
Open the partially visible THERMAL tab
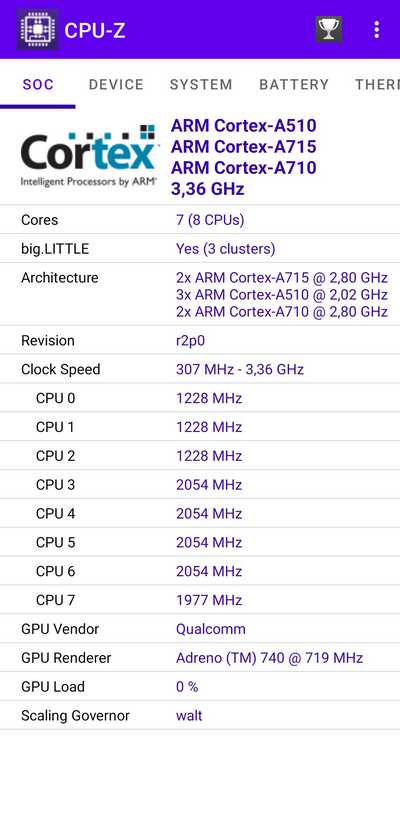click(377, 85)
